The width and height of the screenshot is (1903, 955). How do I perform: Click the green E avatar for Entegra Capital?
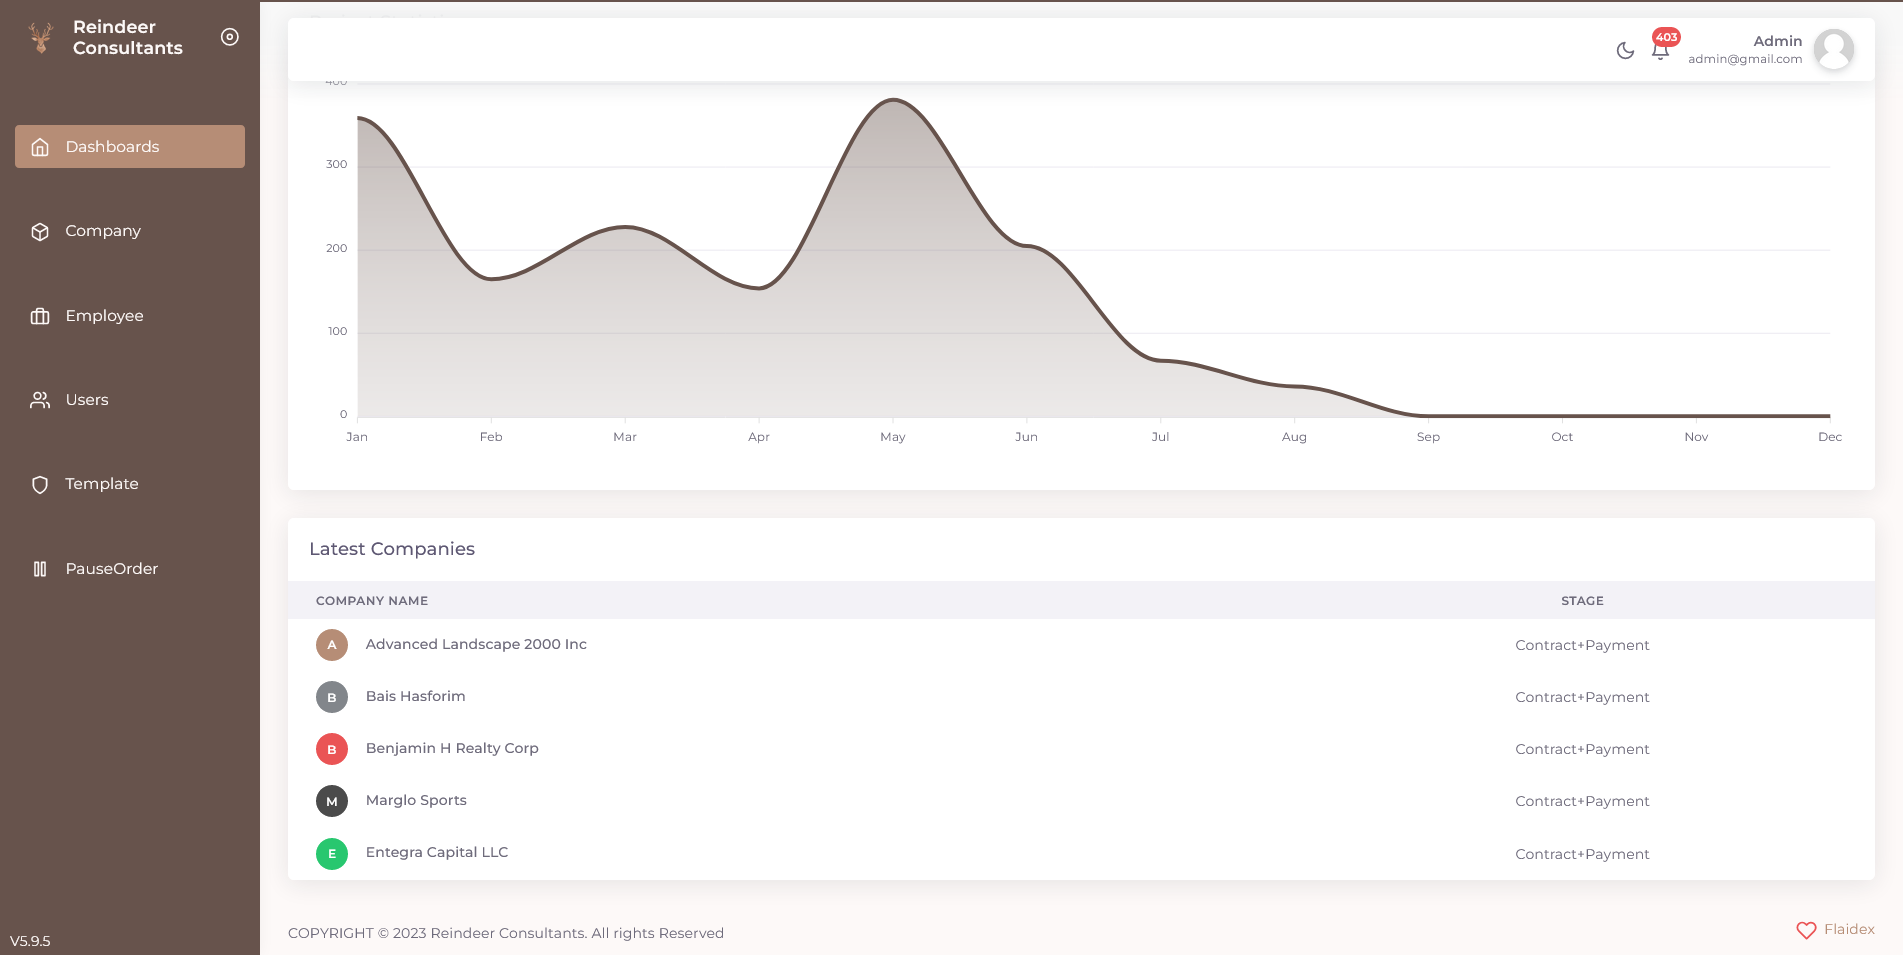332,853
